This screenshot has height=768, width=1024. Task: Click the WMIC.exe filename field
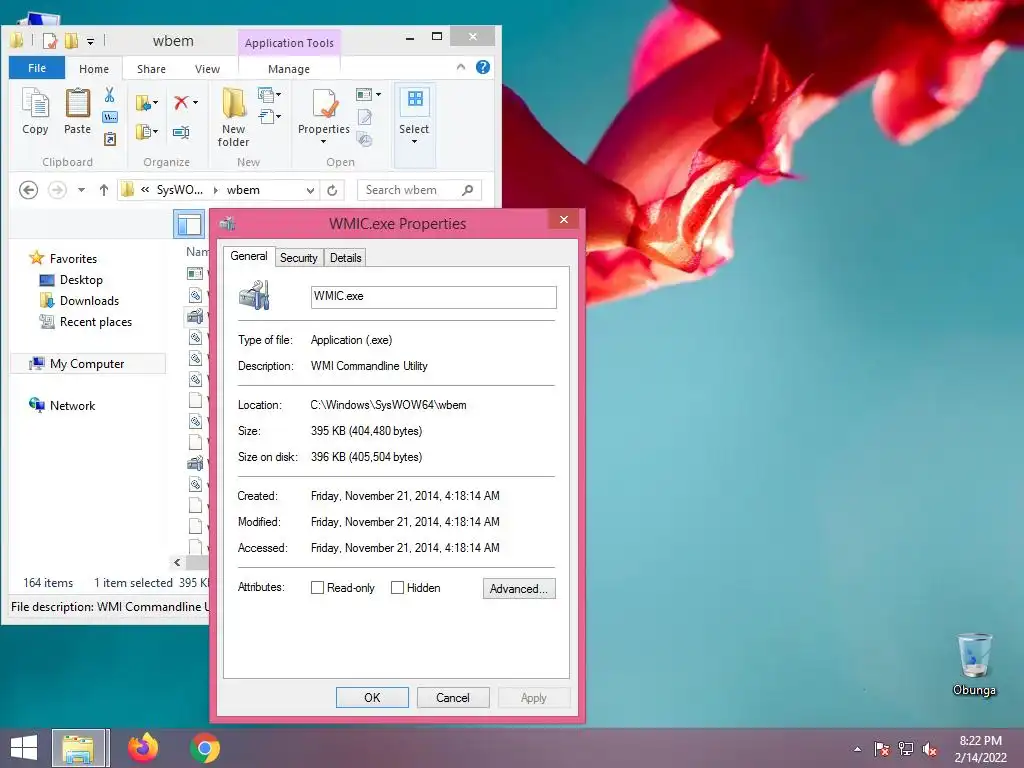(434, 296)
